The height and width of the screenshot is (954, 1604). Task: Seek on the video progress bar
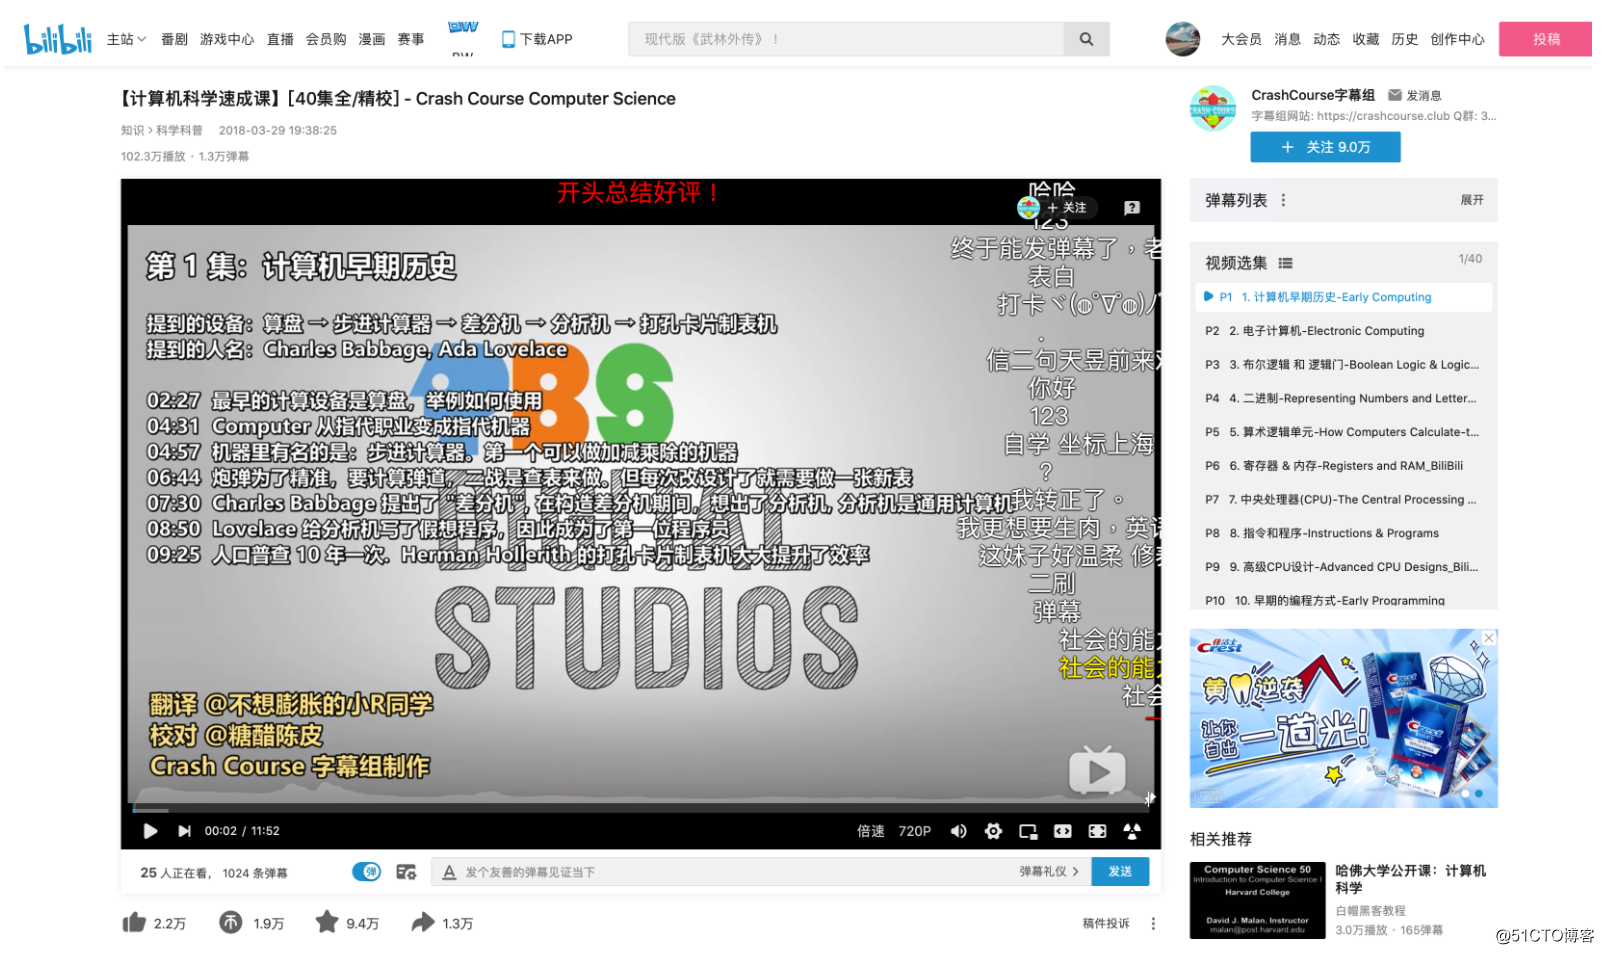tap(641, 809)
